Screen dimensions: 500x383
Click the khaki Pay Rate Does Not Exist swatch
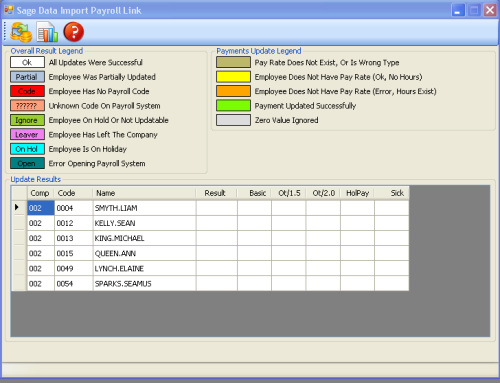coord(233,62)
